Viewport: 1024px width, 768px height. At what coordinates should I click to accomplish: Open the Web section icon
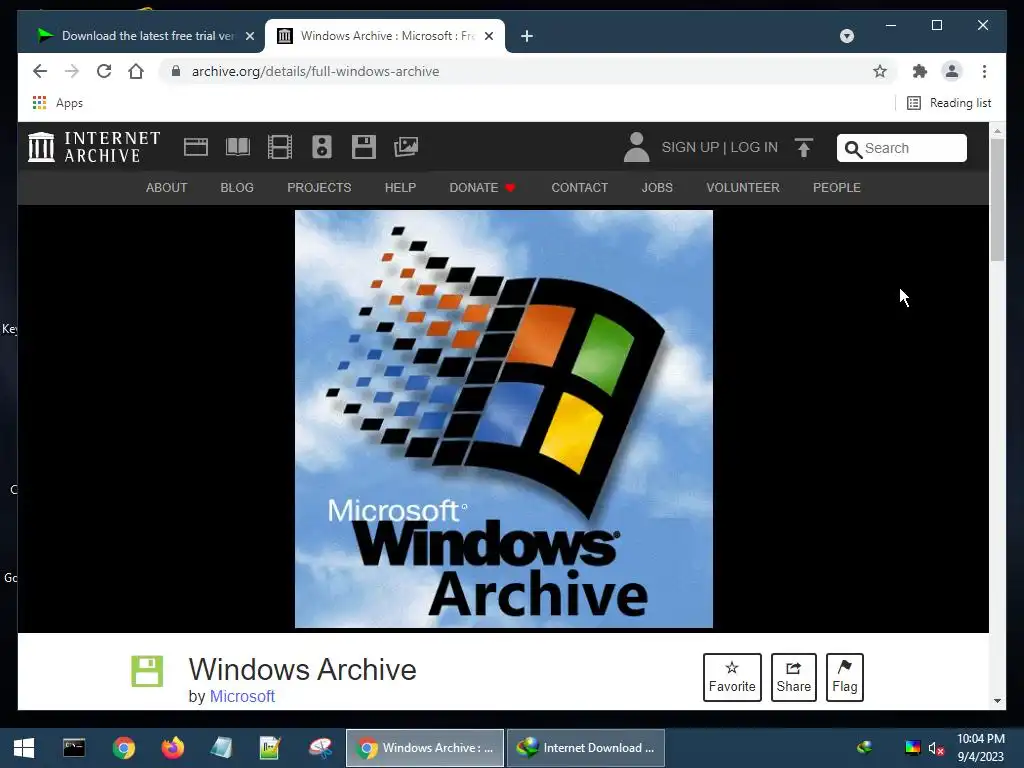pyautogui.click(x=196, y=147)
